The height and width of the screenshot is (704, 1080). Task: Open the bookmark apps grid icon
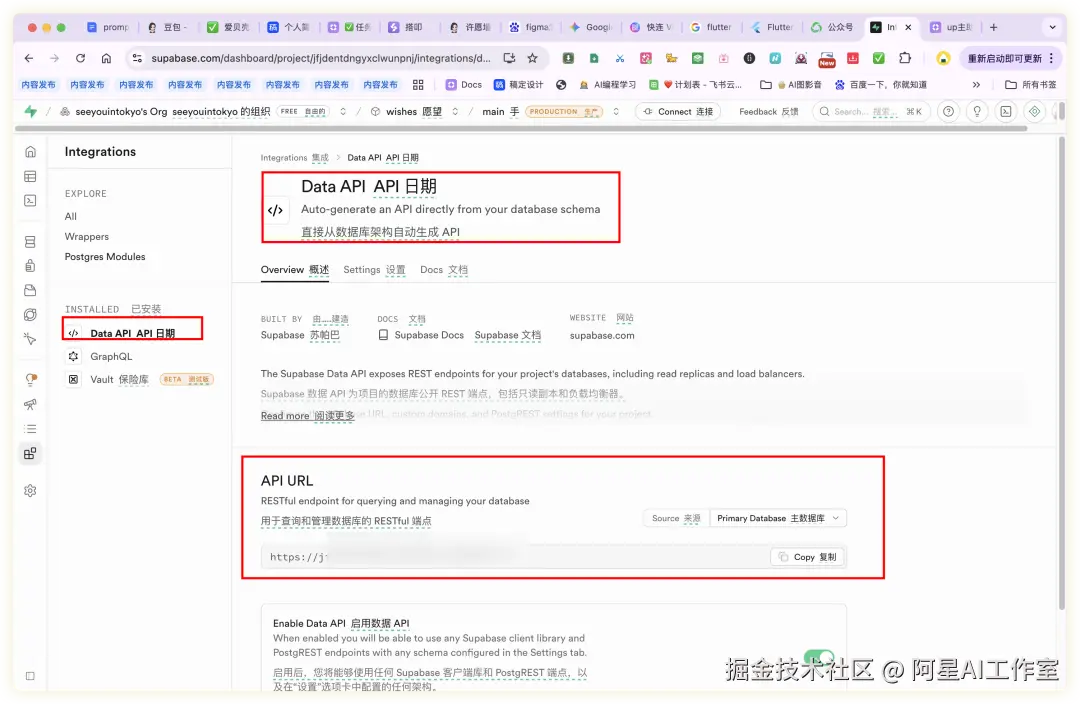418,85
